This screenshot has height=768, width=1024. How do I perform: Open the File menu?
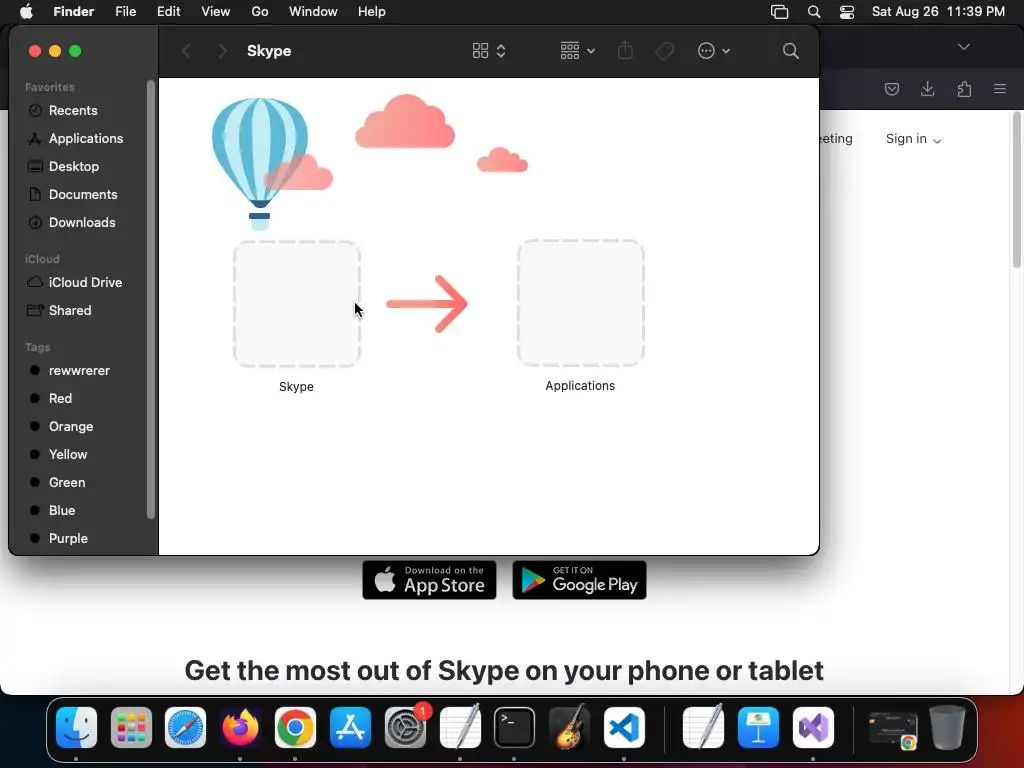tap(125, 12)
